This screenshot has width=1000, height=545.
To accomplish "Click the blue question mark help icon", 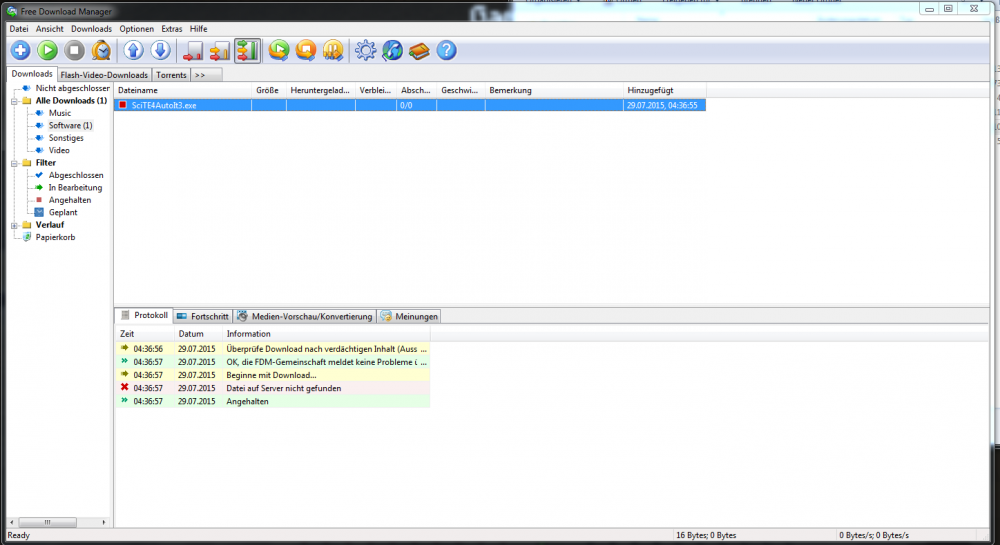I will coord(446,50).
